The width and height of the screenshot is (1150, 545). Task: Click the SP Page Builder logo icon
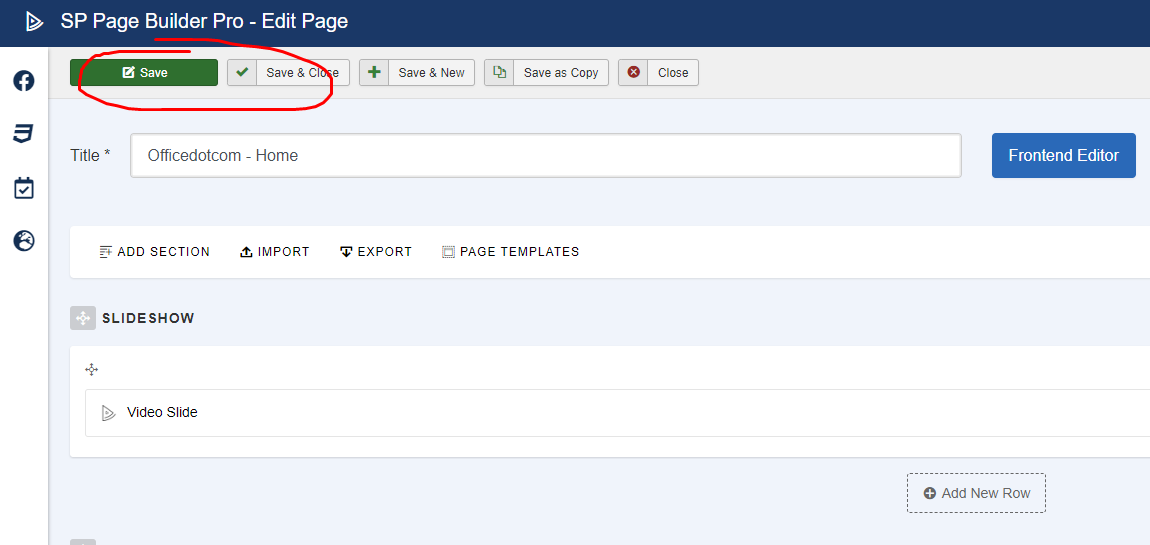(x=34, y=22)
